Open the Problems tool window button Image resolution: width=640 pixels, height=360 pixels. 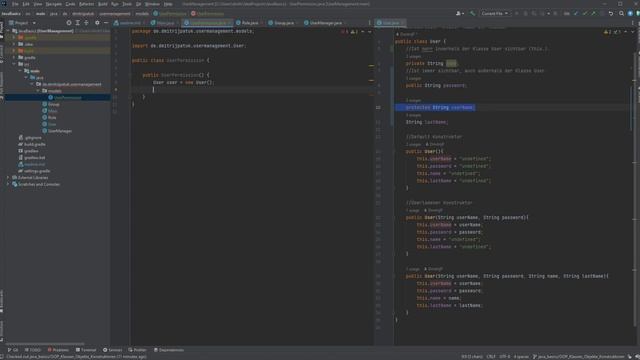[x=58, y=350]
